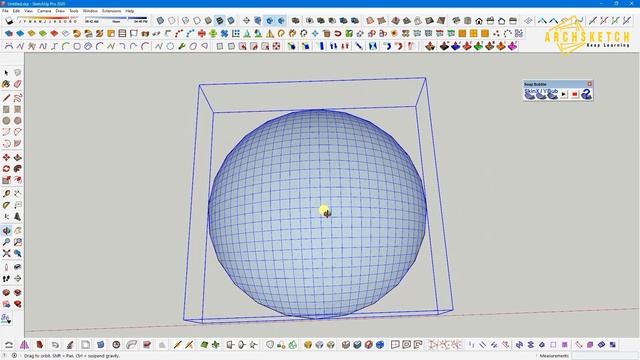
Task: Switch to Hidden Line style
Action: tap(197, 20)
